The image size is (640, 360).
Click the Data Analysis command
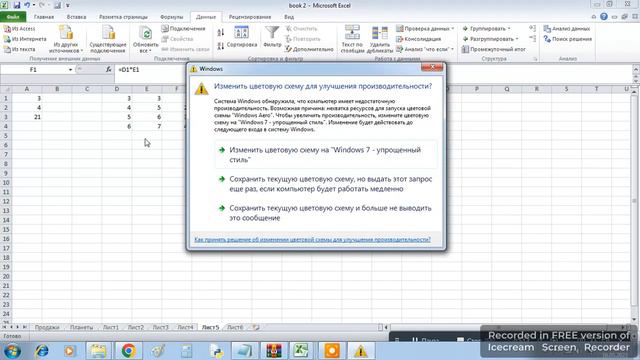click(x=567, y=29)
